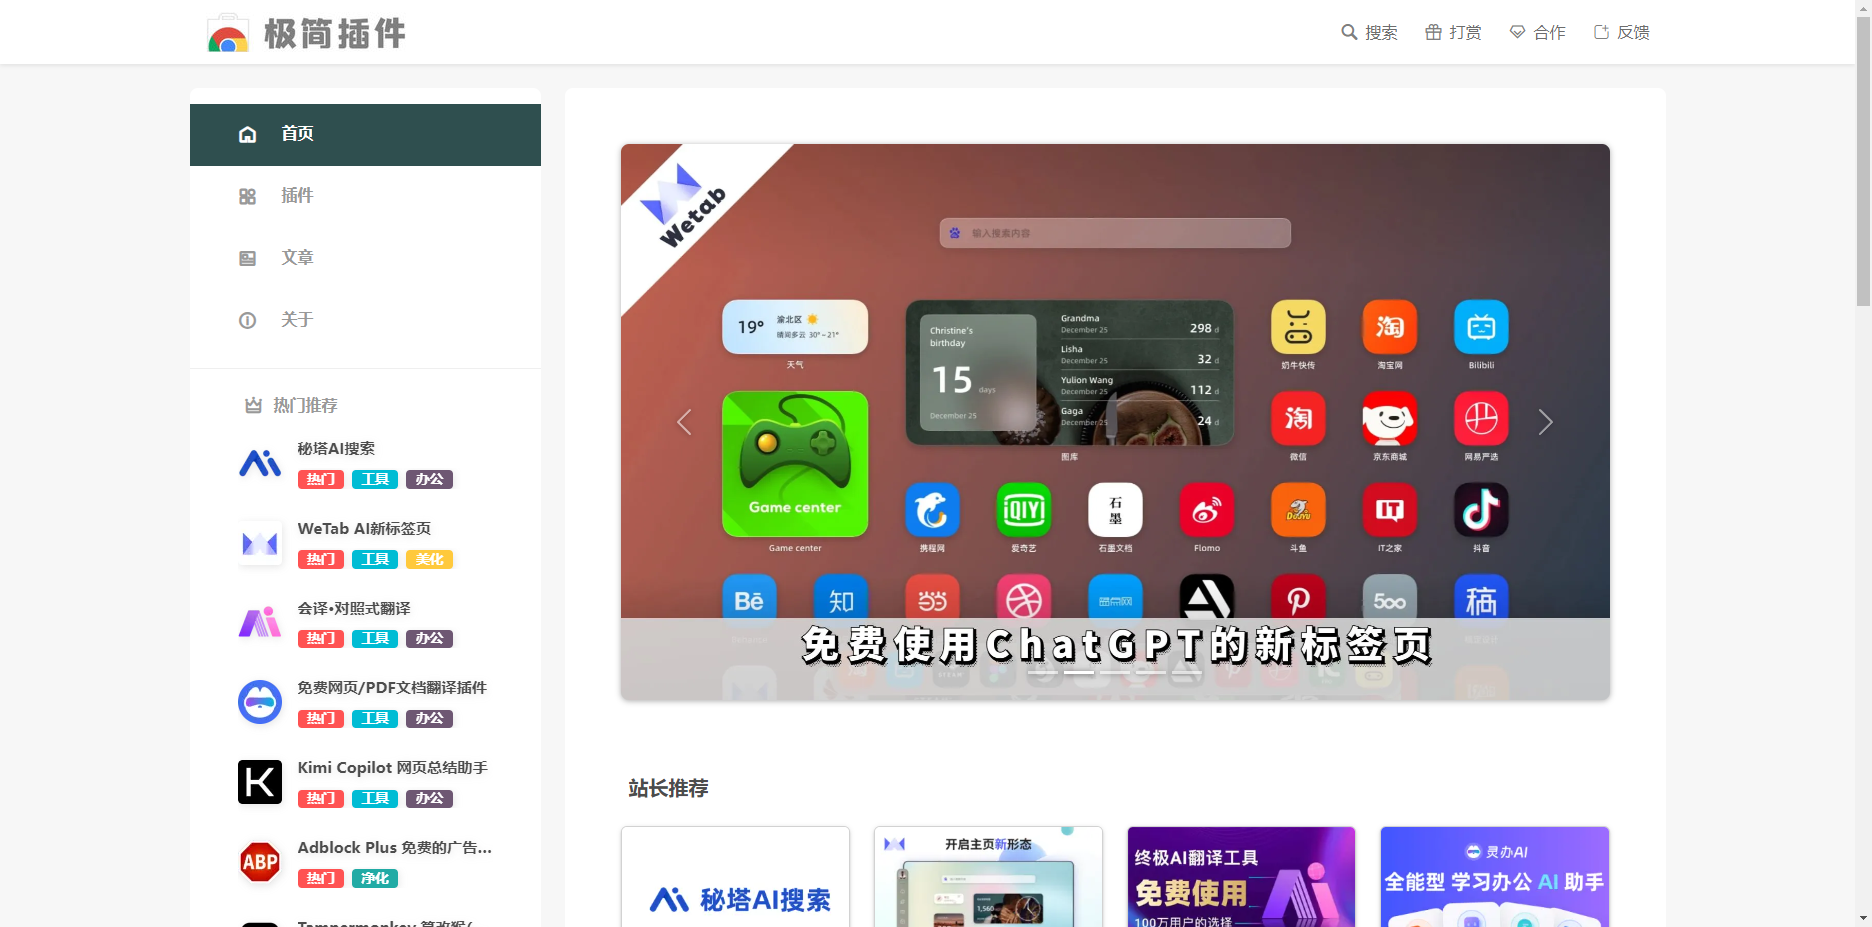This screenshot has width=1872, height=927.
Task: Go to 插件 in the sidebar menu
Action: click(365, 196)
